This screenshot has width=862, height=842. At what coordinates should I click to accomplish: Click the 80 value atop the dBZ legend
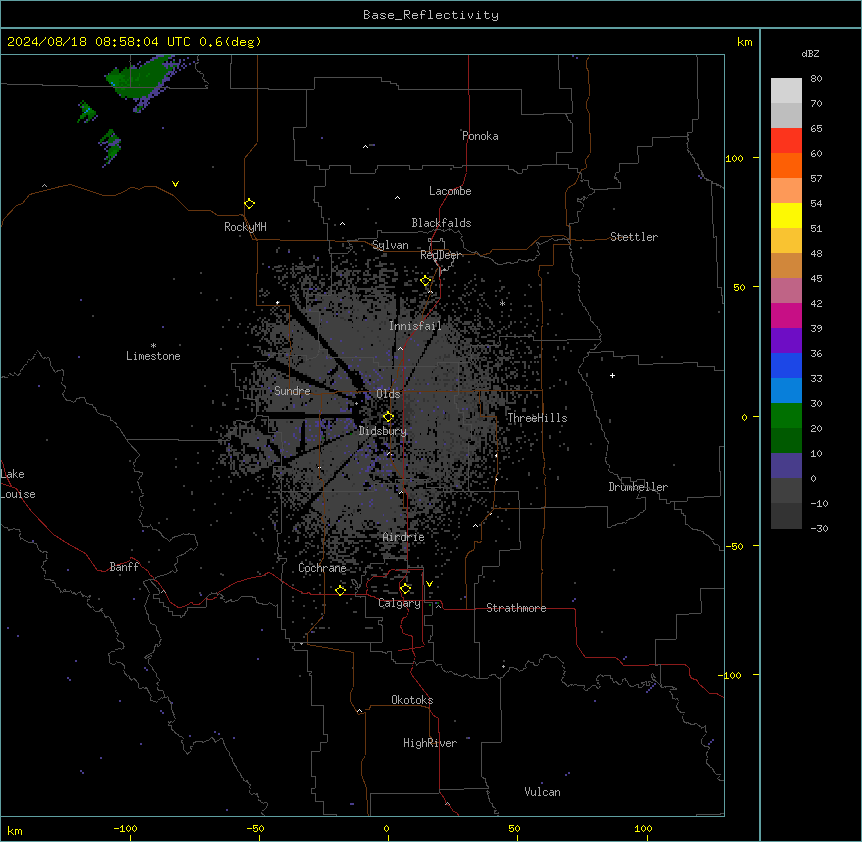[x=816, y=79]
